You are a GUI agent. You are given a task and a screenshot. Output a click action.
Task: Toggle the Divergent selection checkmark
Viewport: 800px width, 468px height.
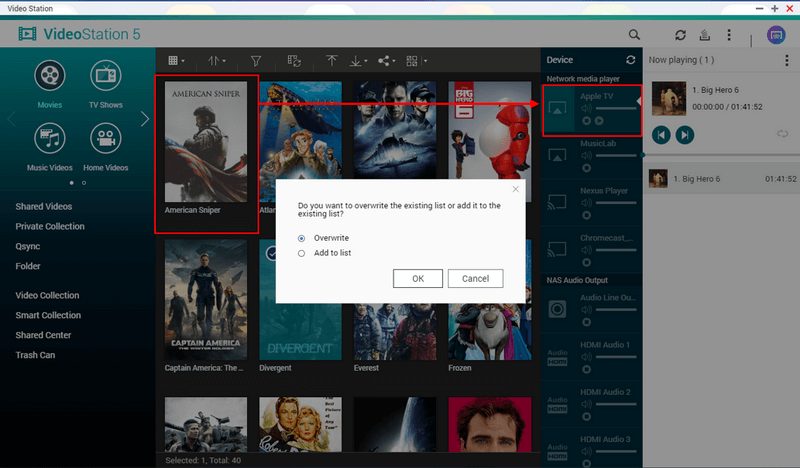point(271,253)
